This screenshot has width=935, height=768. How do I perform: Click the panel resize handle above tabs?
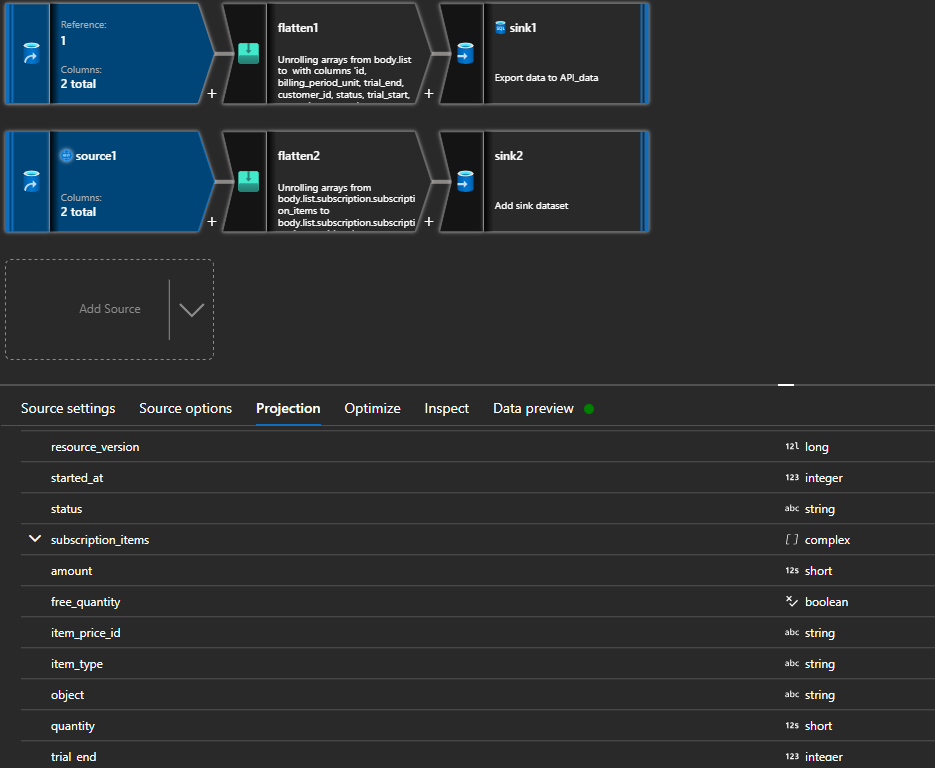[786, 385]
